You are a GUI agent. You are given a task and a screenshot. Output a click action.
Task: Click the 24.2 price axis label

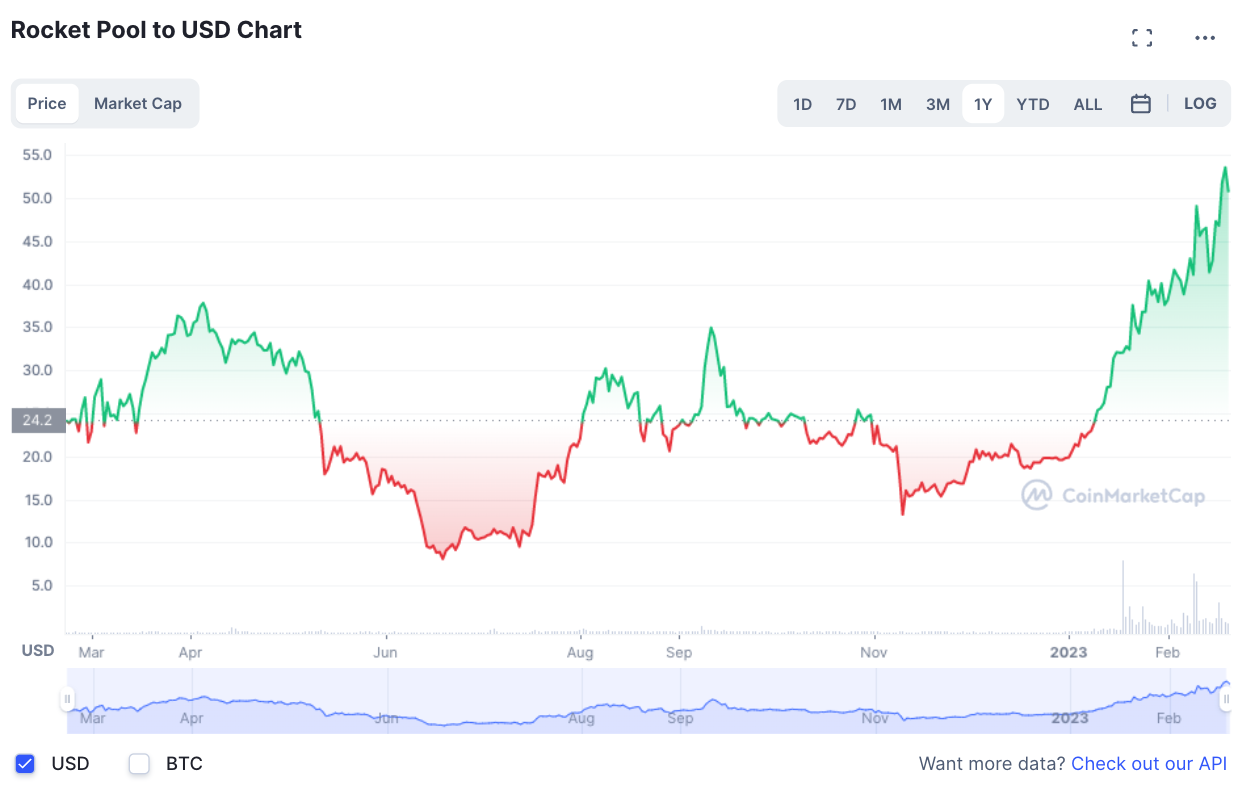(x=37, y=420)
